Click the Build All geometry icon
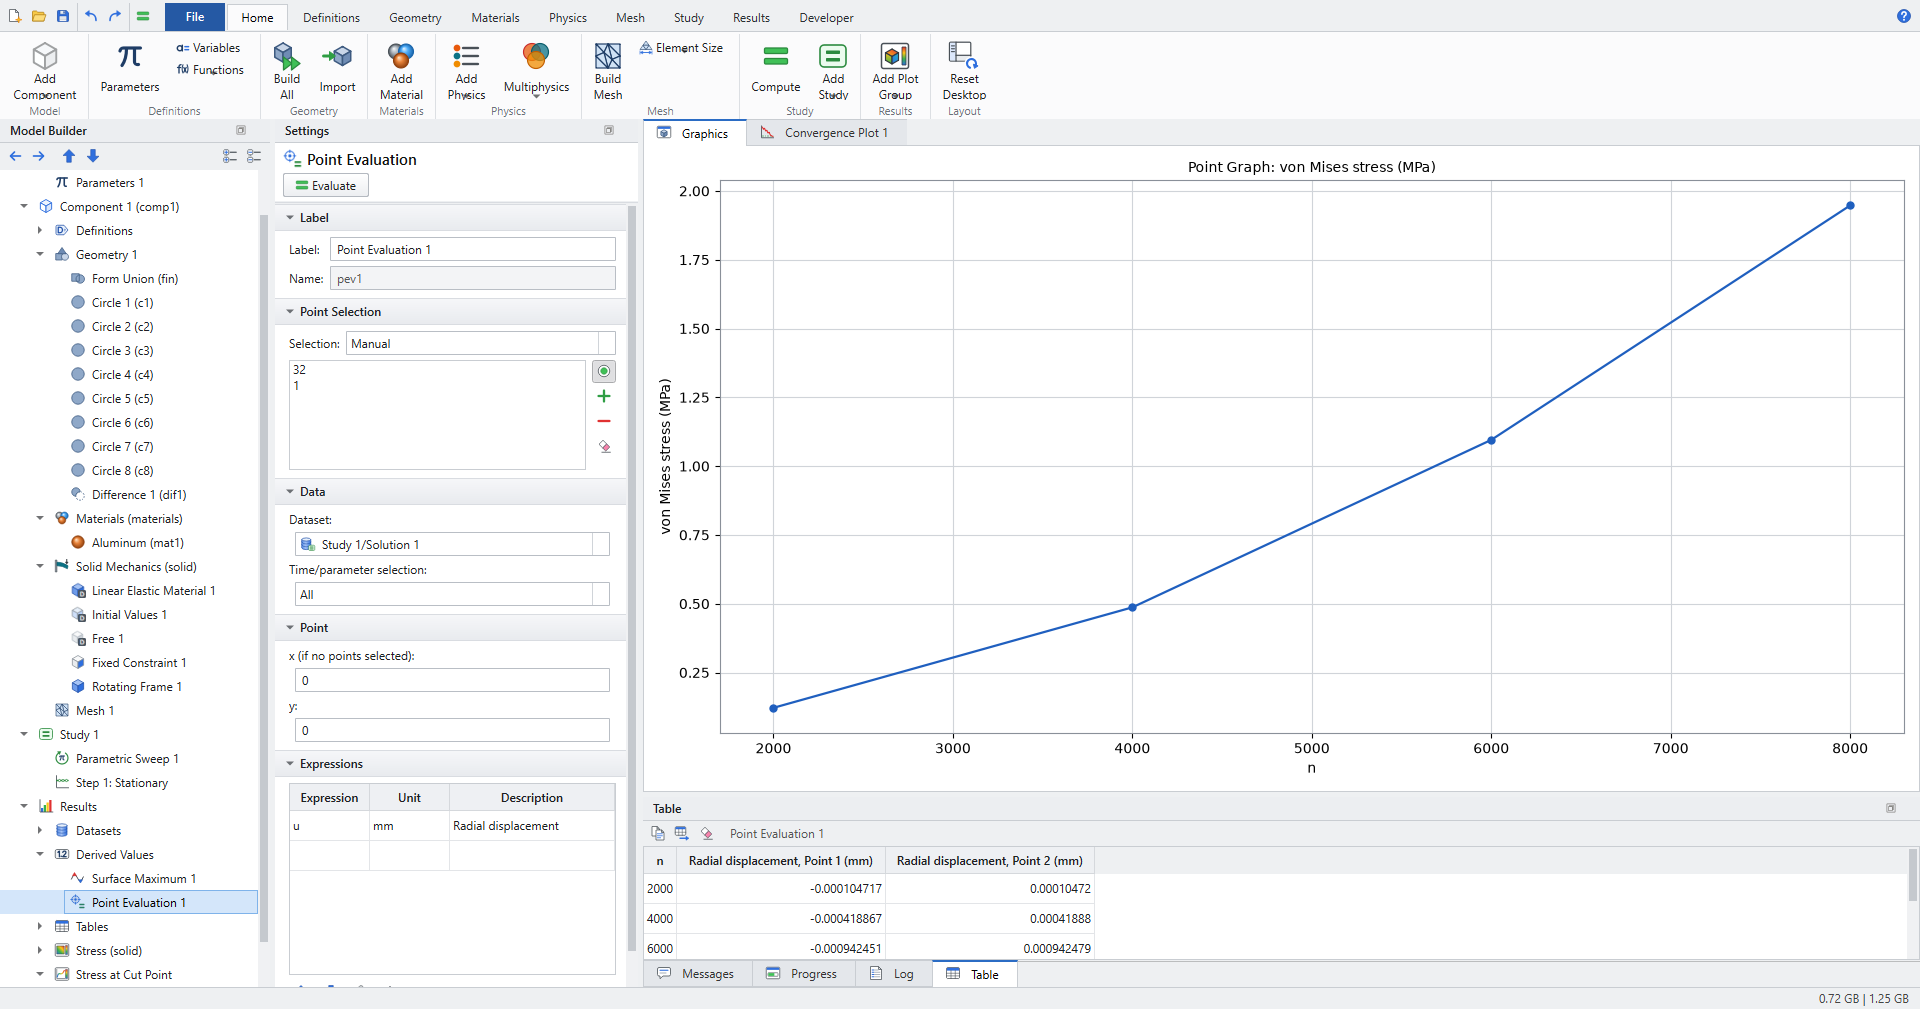 click(287, 56)
